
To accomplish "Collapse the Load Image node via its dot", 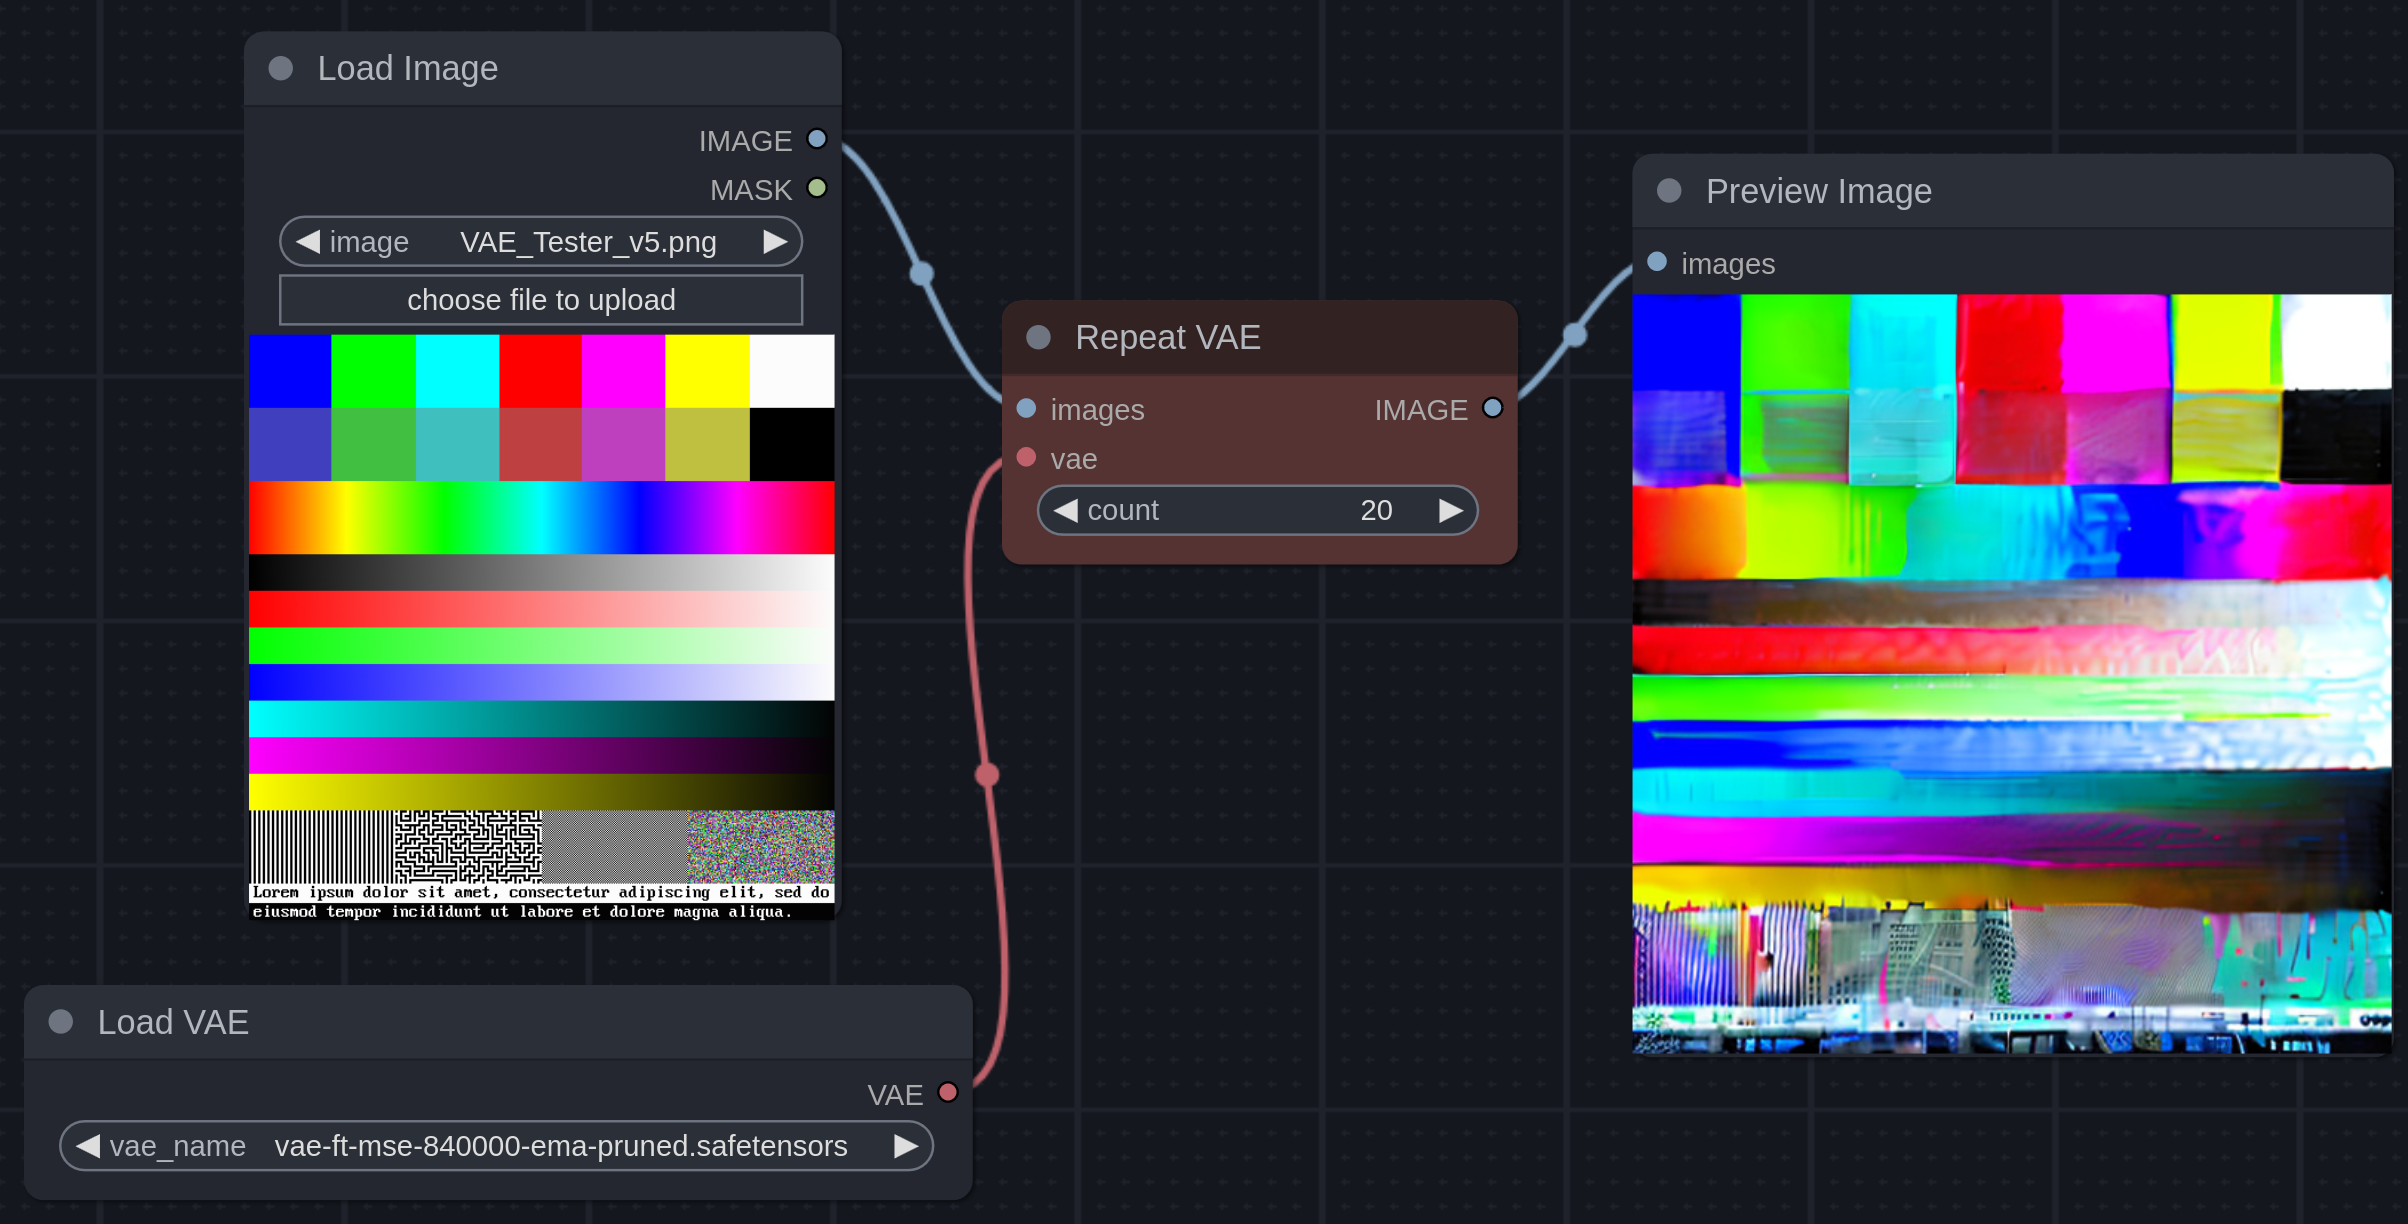I will [281, 68].
